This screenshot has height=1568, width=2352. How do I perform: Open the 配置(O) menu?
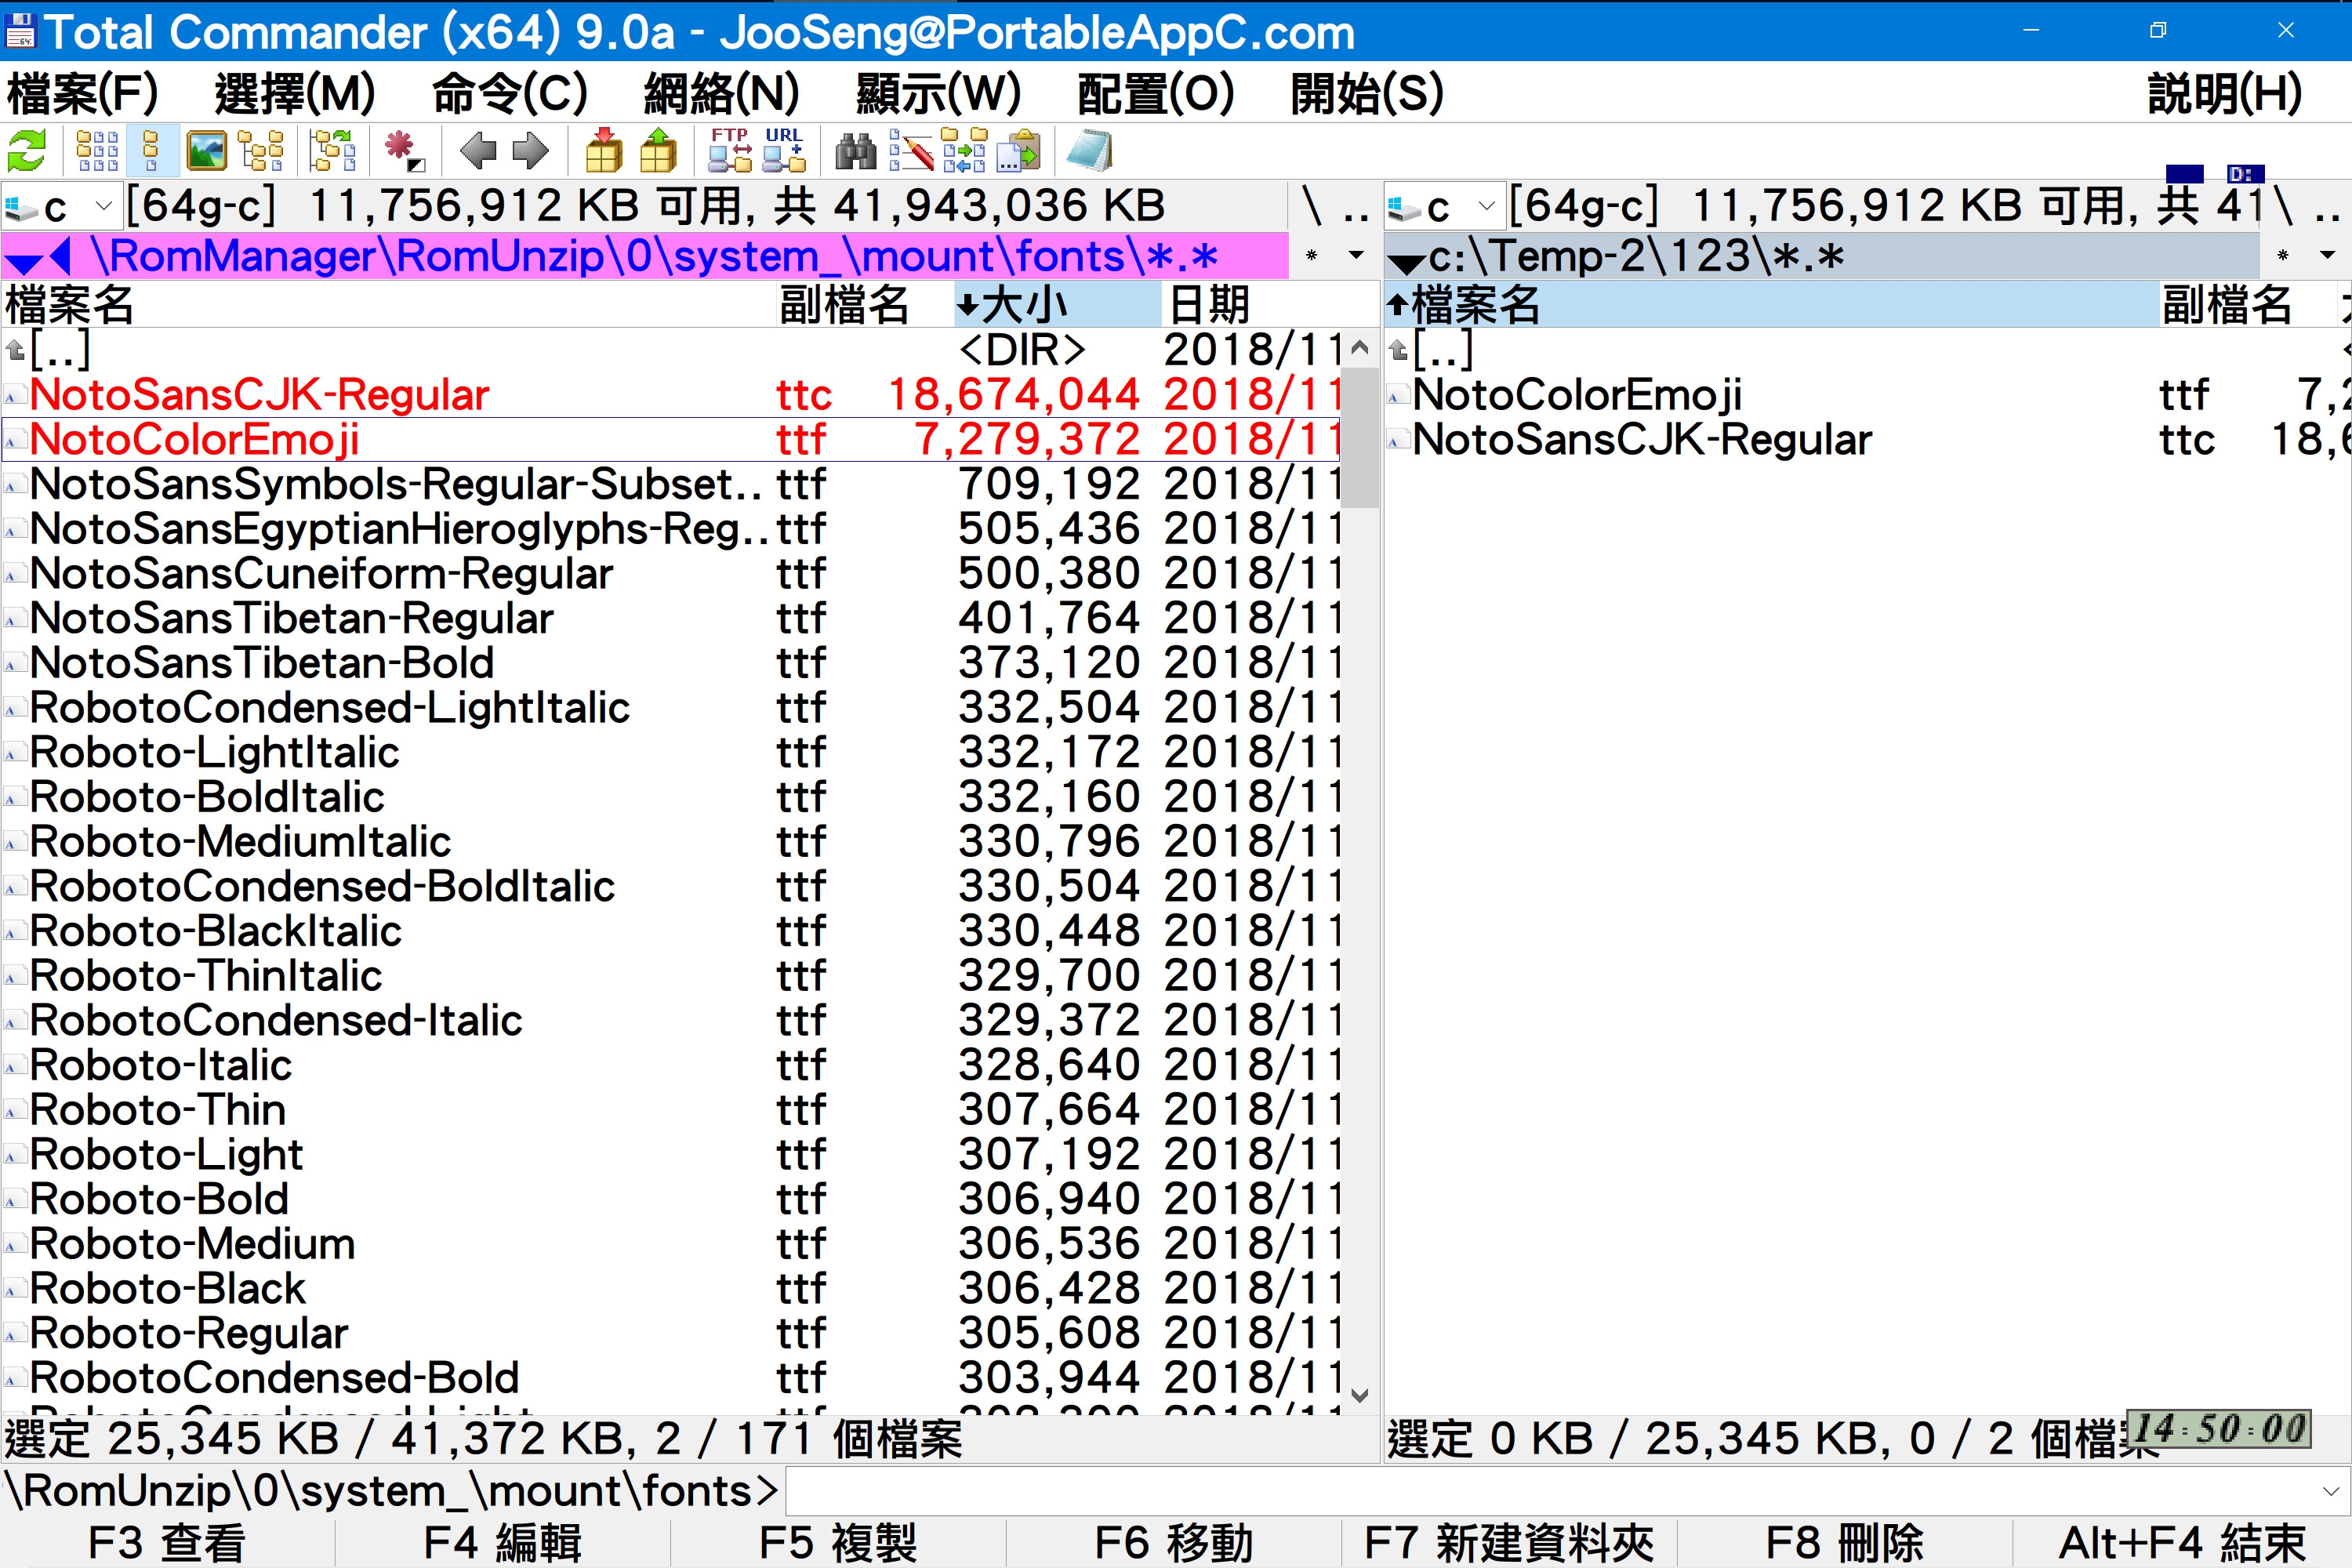(x=1155, y=94)
